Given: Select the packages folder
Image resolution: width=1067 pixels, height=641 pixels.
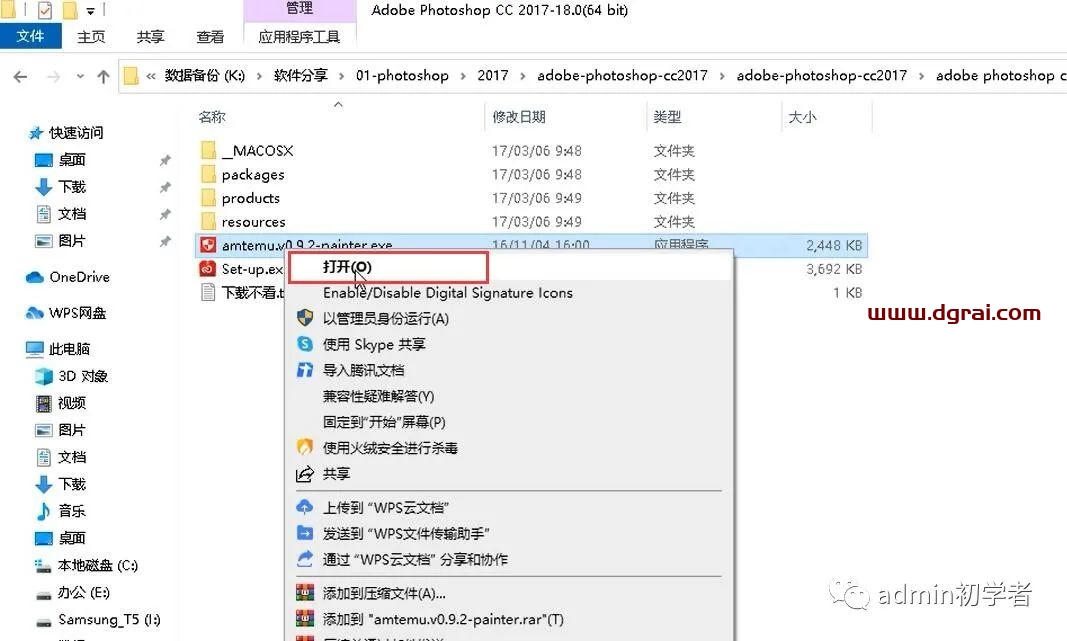Looking at the screenshot, I should [x=253, y=175].
